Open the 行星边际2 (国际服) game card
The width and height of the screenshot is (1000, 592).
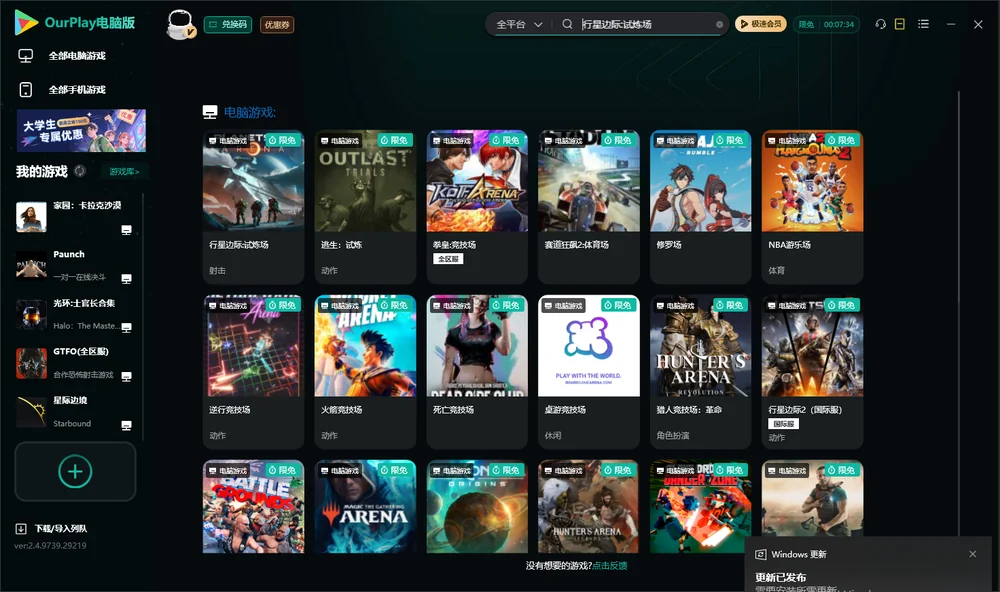[x=812, y=372]
